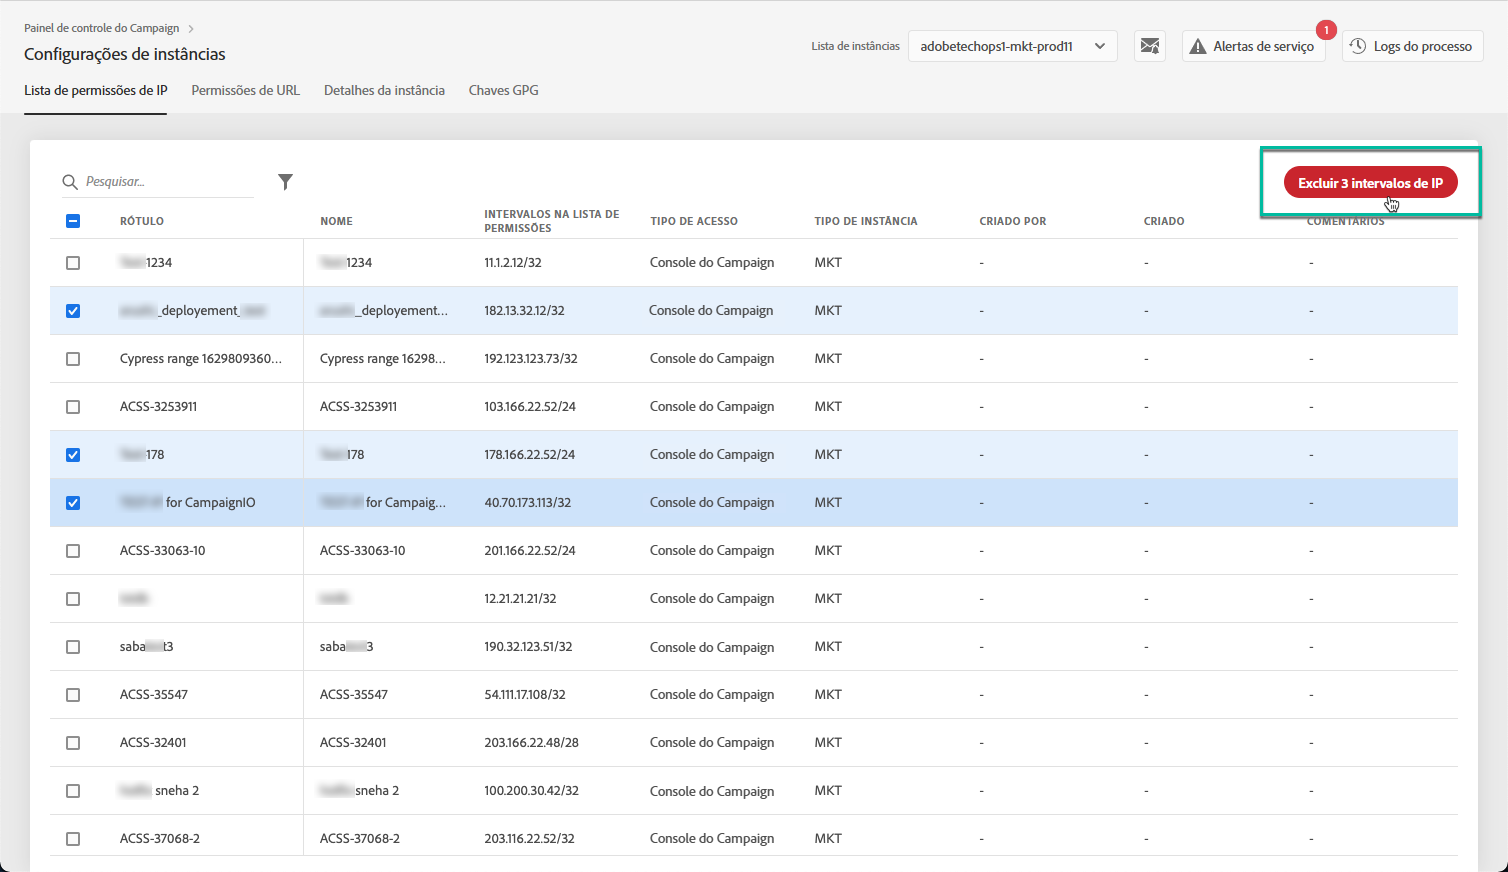Open the Chaves GPG tab
Image resolution: width=1508 pixels, height=872 pixels.
(503, 90)
